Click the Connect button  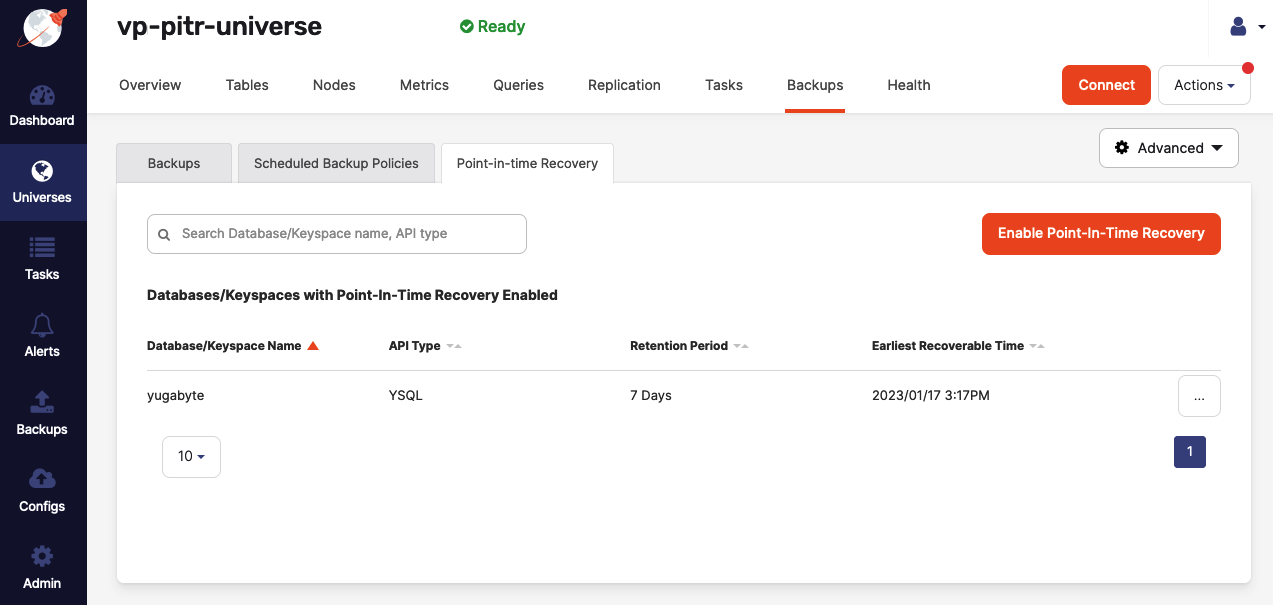(x=1106, y=85)
